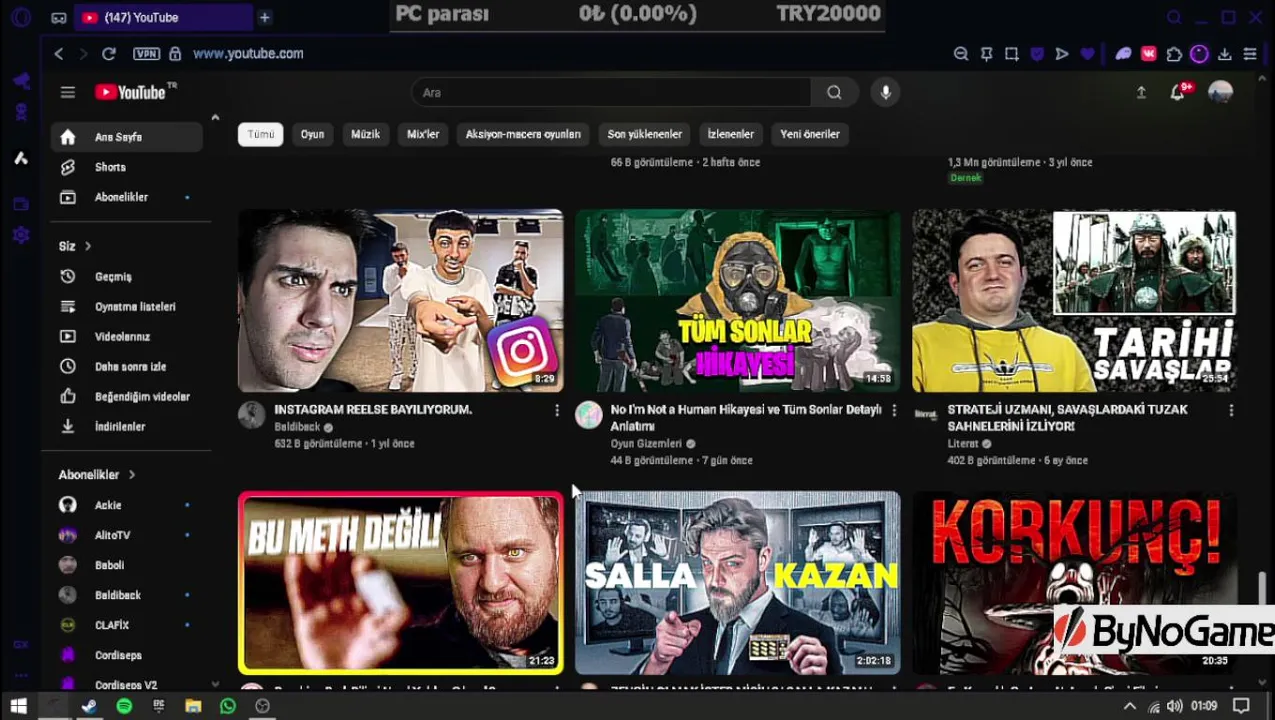Open the Windows Start button
Screen dimensions: 1275x720
pos(18,706)
